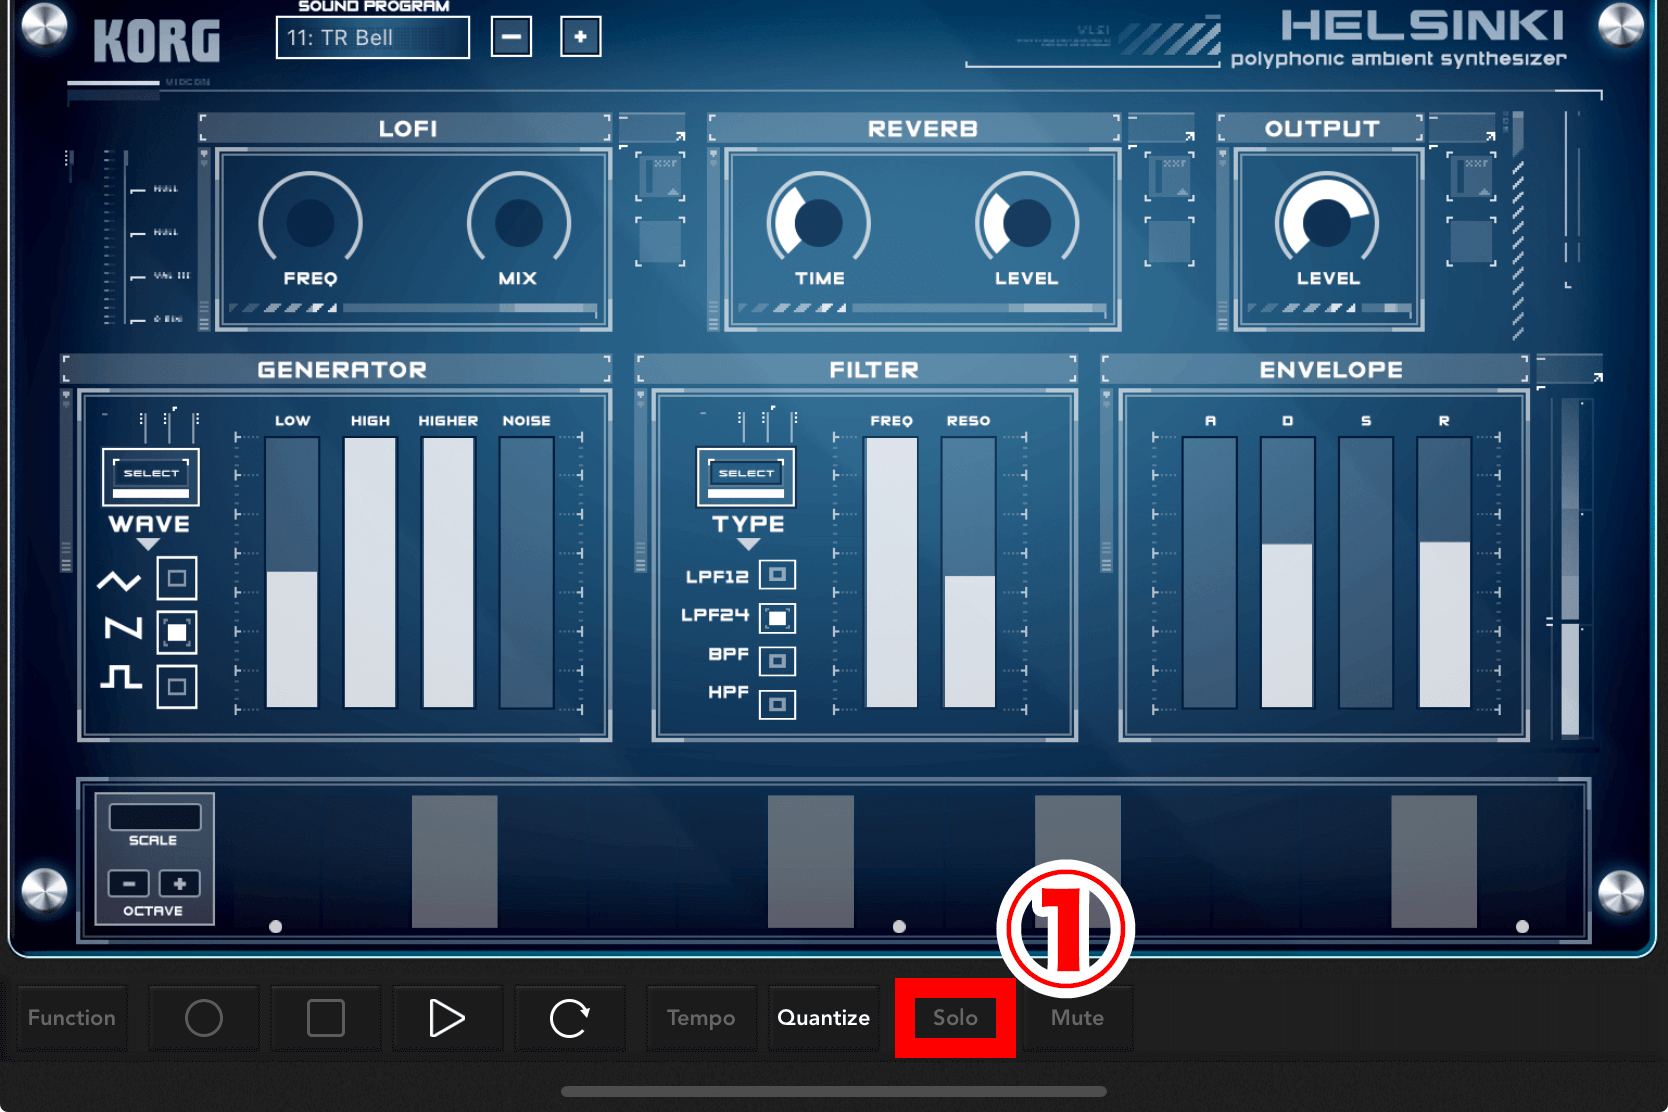Start recording with the circle button
Image resolution: width=1668 pixels, height=1112 pixels.
[204, 1018]
